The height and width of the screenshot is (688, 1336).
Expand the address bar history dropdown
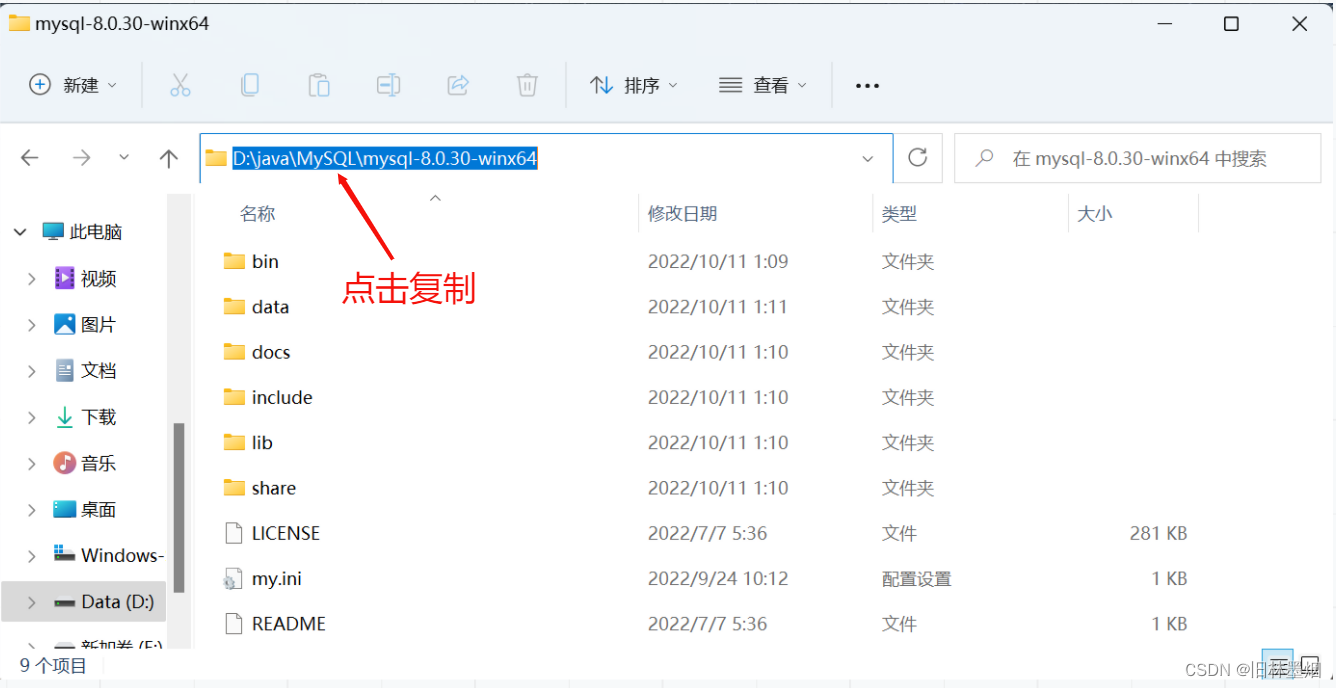tap(867, 158)
